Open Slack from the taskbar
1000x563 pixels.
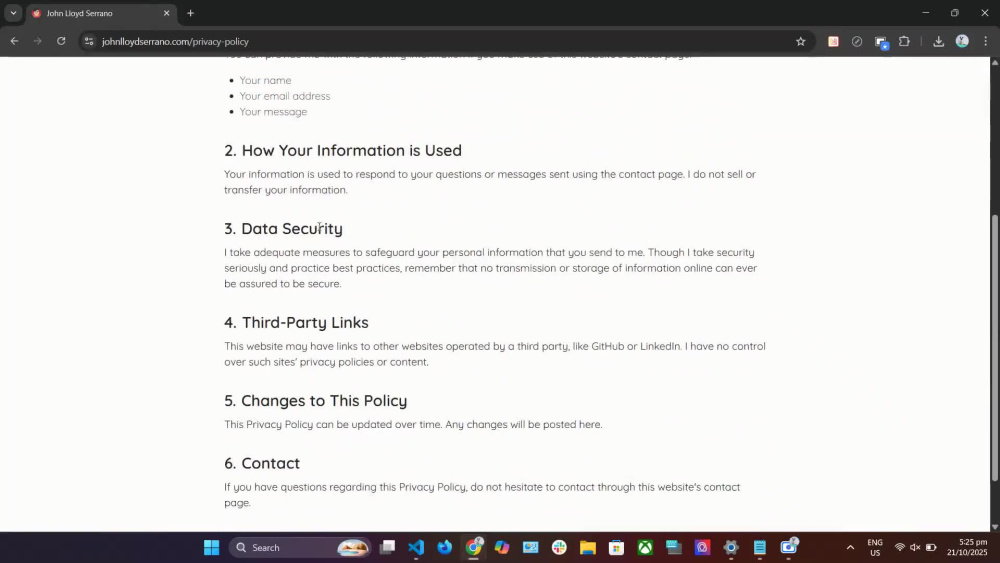click(x=559, y=547)
